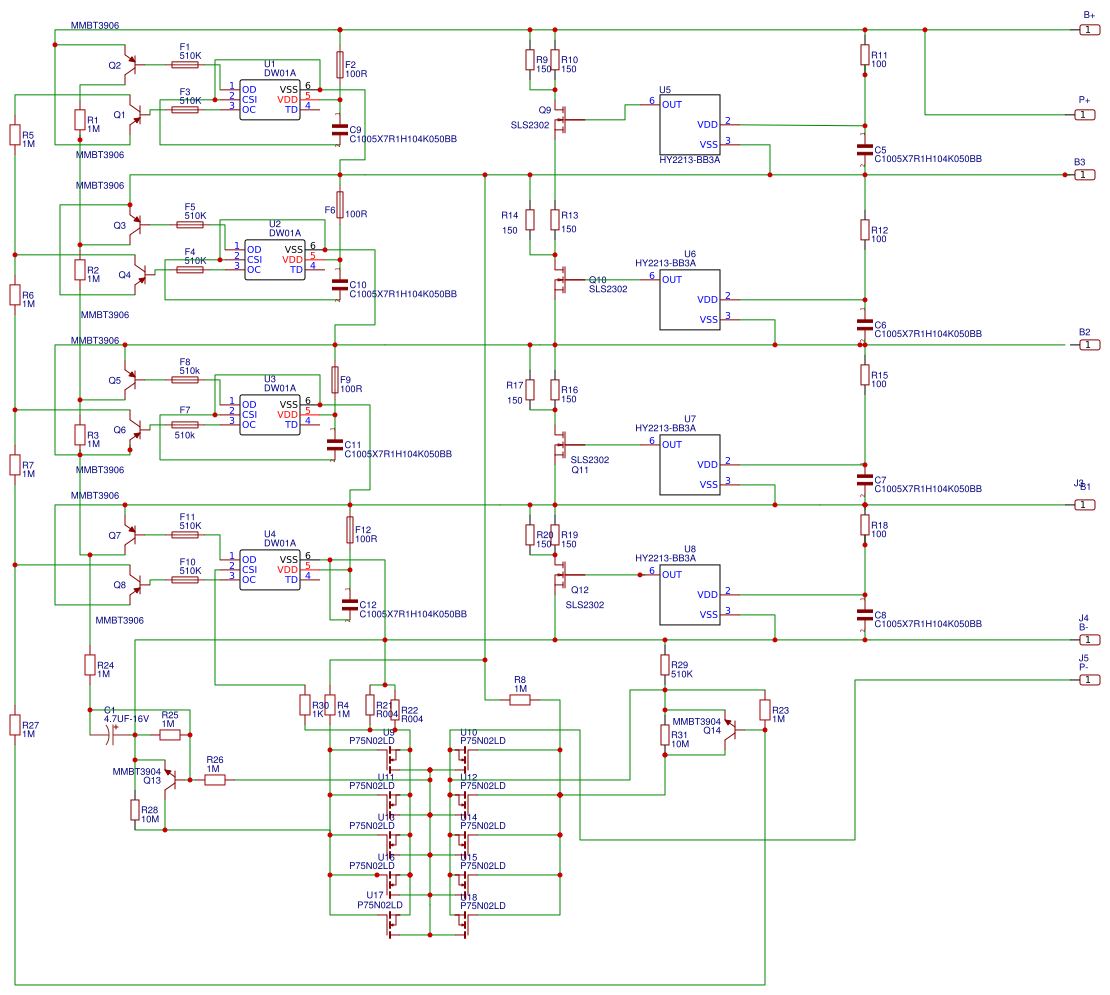This screenshot has width=1110, height=995.
Task: Click the U4 DW01A chip body
Action: click(270, 570)
